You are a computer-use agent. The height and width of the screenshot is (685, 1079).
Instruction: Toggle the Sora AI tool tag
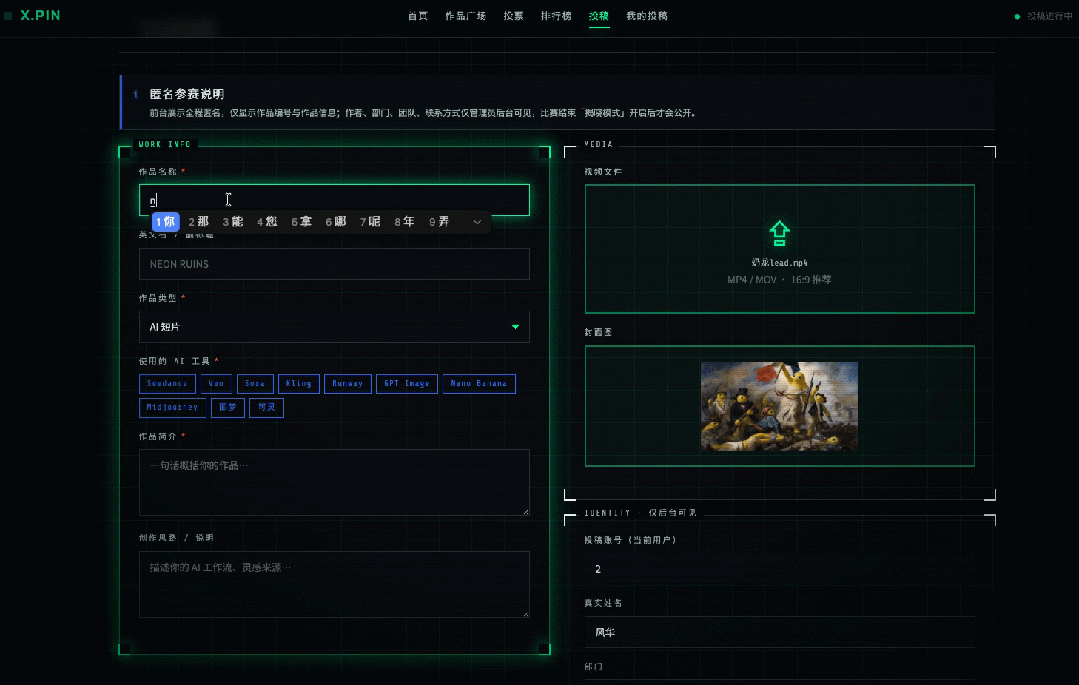[x=255, y=383]
